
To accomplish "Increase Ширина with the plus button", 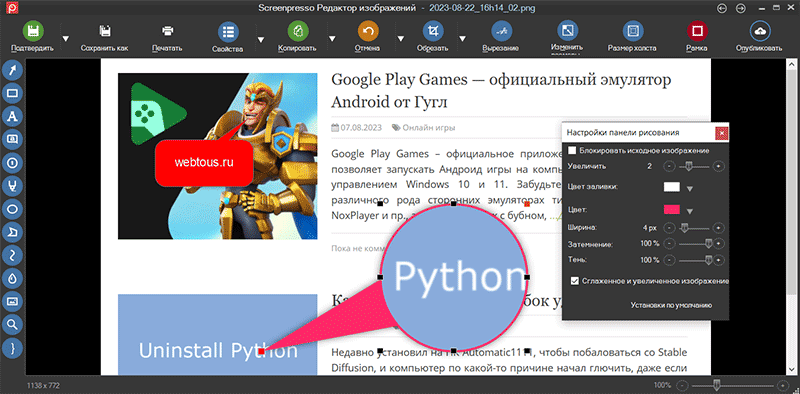I will [718, 228].
